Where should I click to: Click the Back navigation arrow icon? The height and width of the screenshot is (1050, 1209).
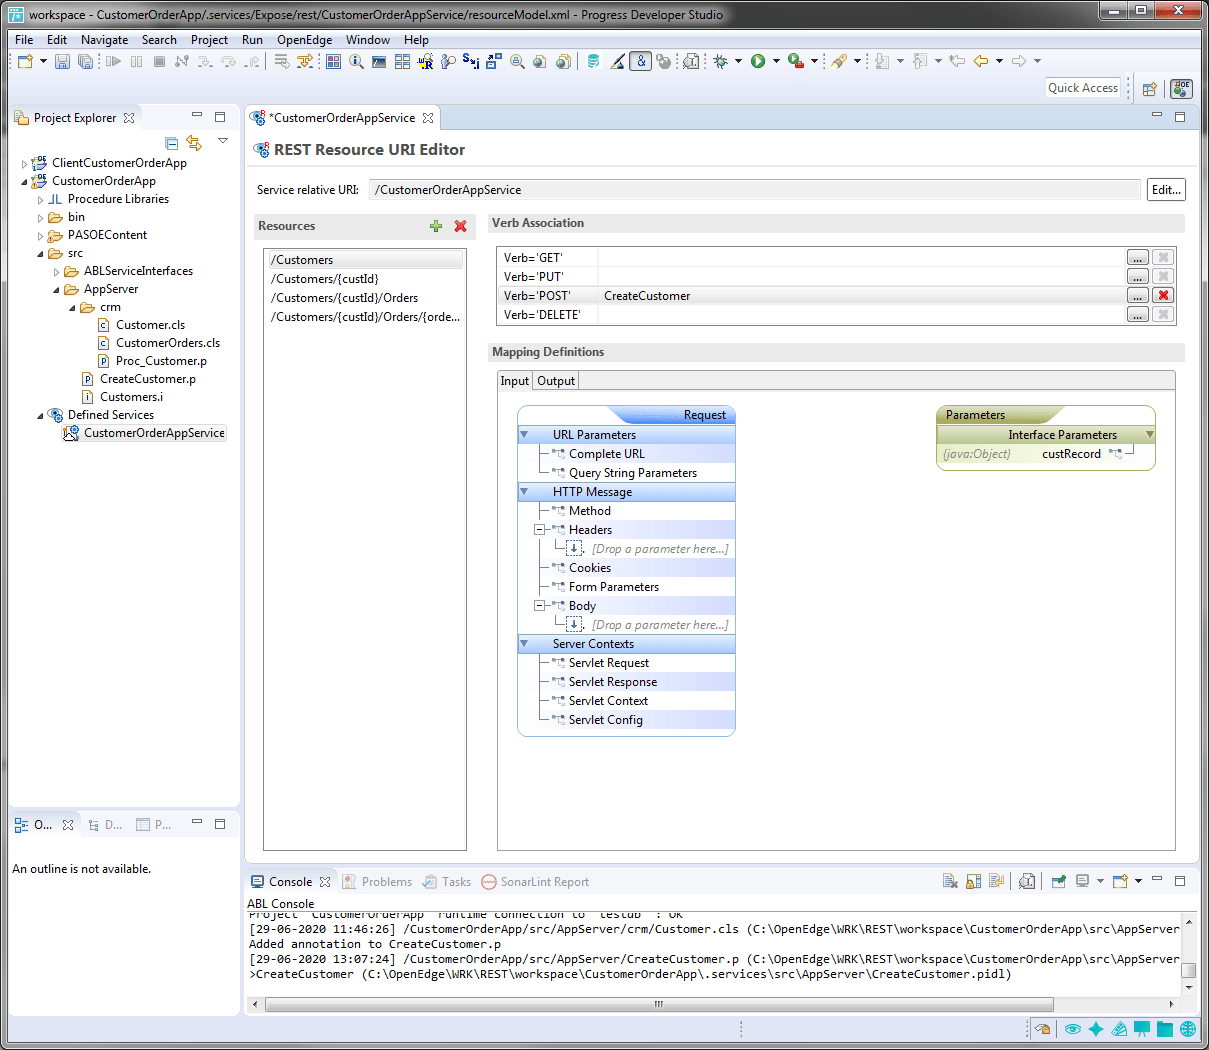coord(981,61)
